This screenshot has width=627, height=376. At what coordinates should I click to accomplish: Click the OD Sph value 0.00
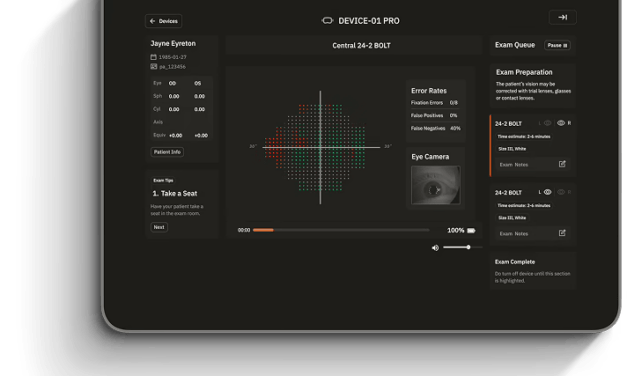coord(174,96)
